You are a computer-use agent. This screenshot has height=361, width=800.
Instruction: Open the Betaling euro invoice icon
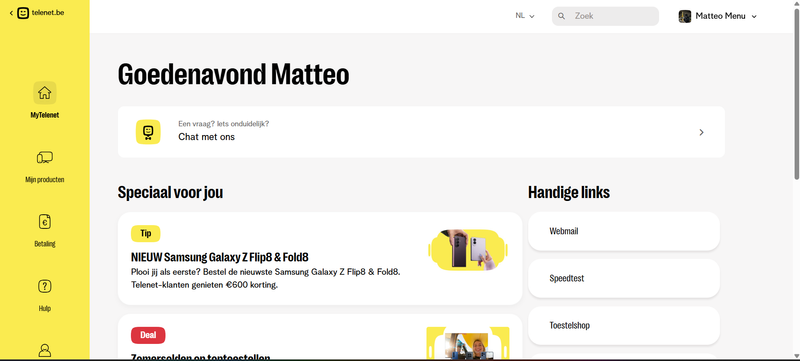point(44,222)
